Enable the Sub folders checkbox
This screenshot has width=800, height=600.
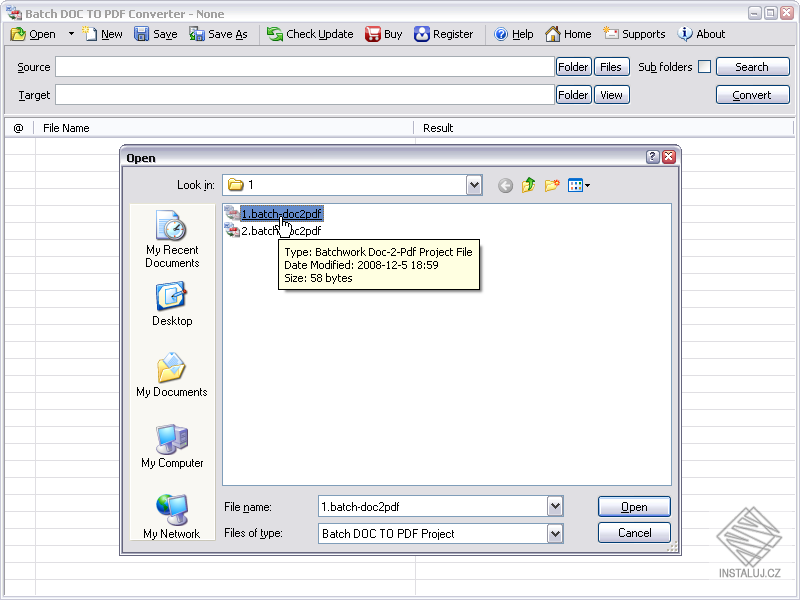click(x=705, y=66)
